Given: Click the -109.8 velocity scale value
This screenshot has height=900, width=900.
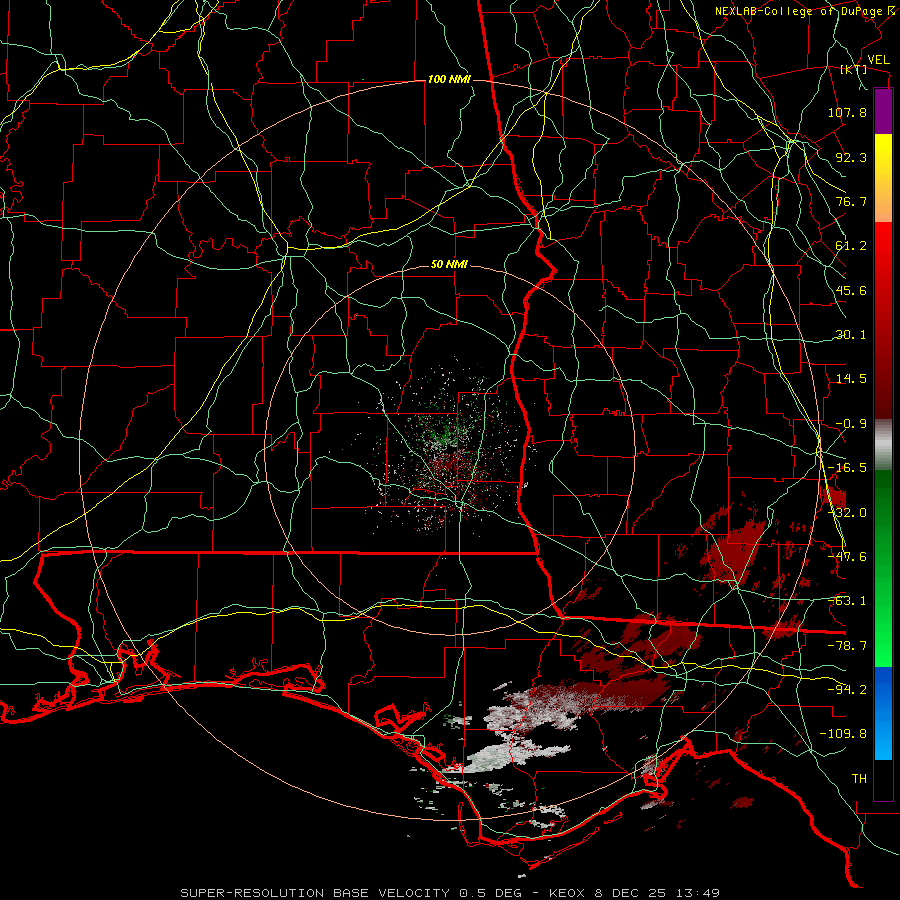Looking at the screenshot, I should (x=843, y=734).
